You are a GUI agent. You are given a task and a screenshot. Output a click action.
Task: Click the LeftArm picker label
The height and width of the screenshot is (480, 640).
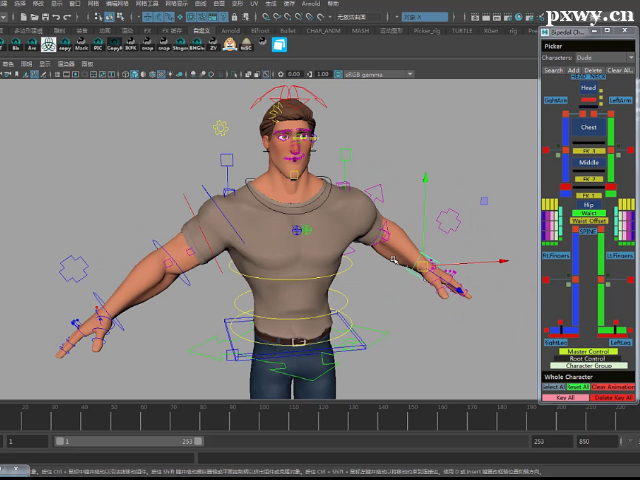click(620, 100)
